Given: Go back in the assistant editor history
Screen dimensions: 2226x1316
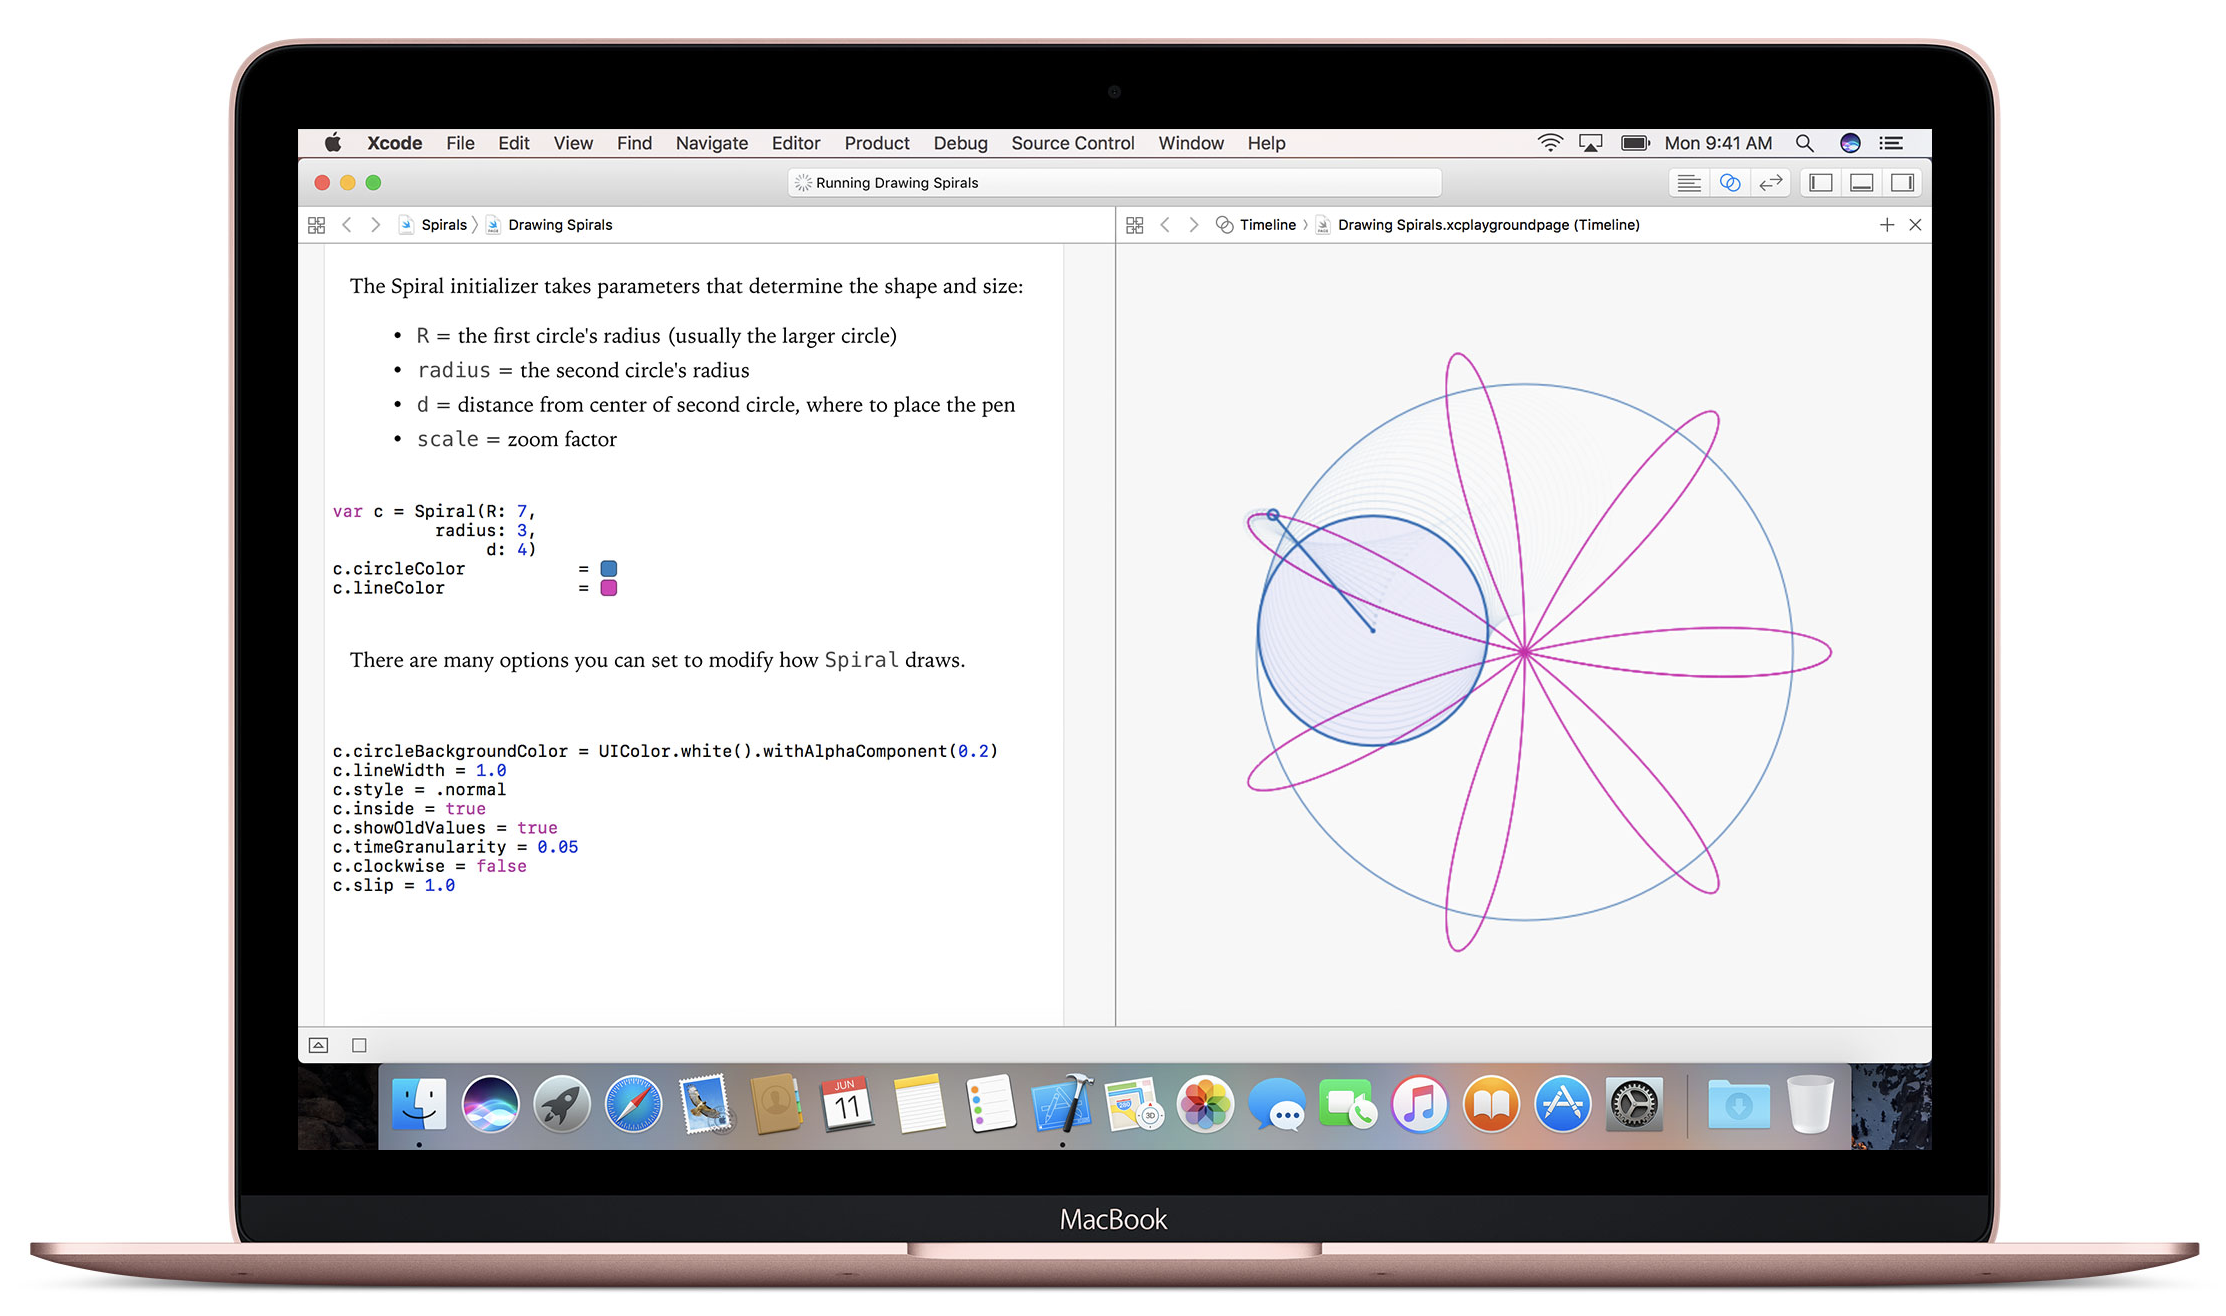Looking at the screenshot, I should coord(1165,225).
